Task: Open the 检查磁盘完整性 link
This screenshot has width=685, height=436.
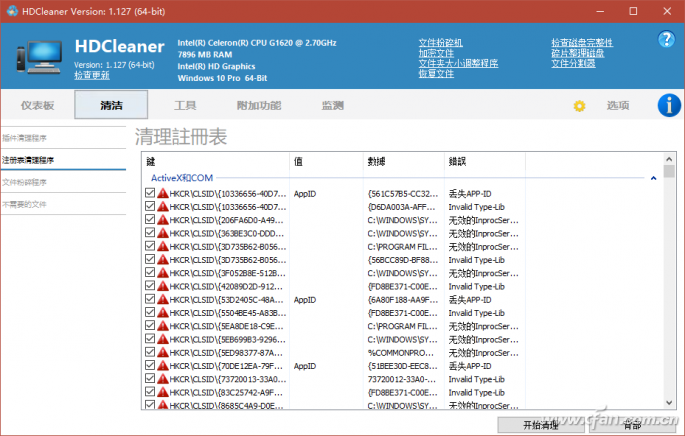Action: [582, 42]
